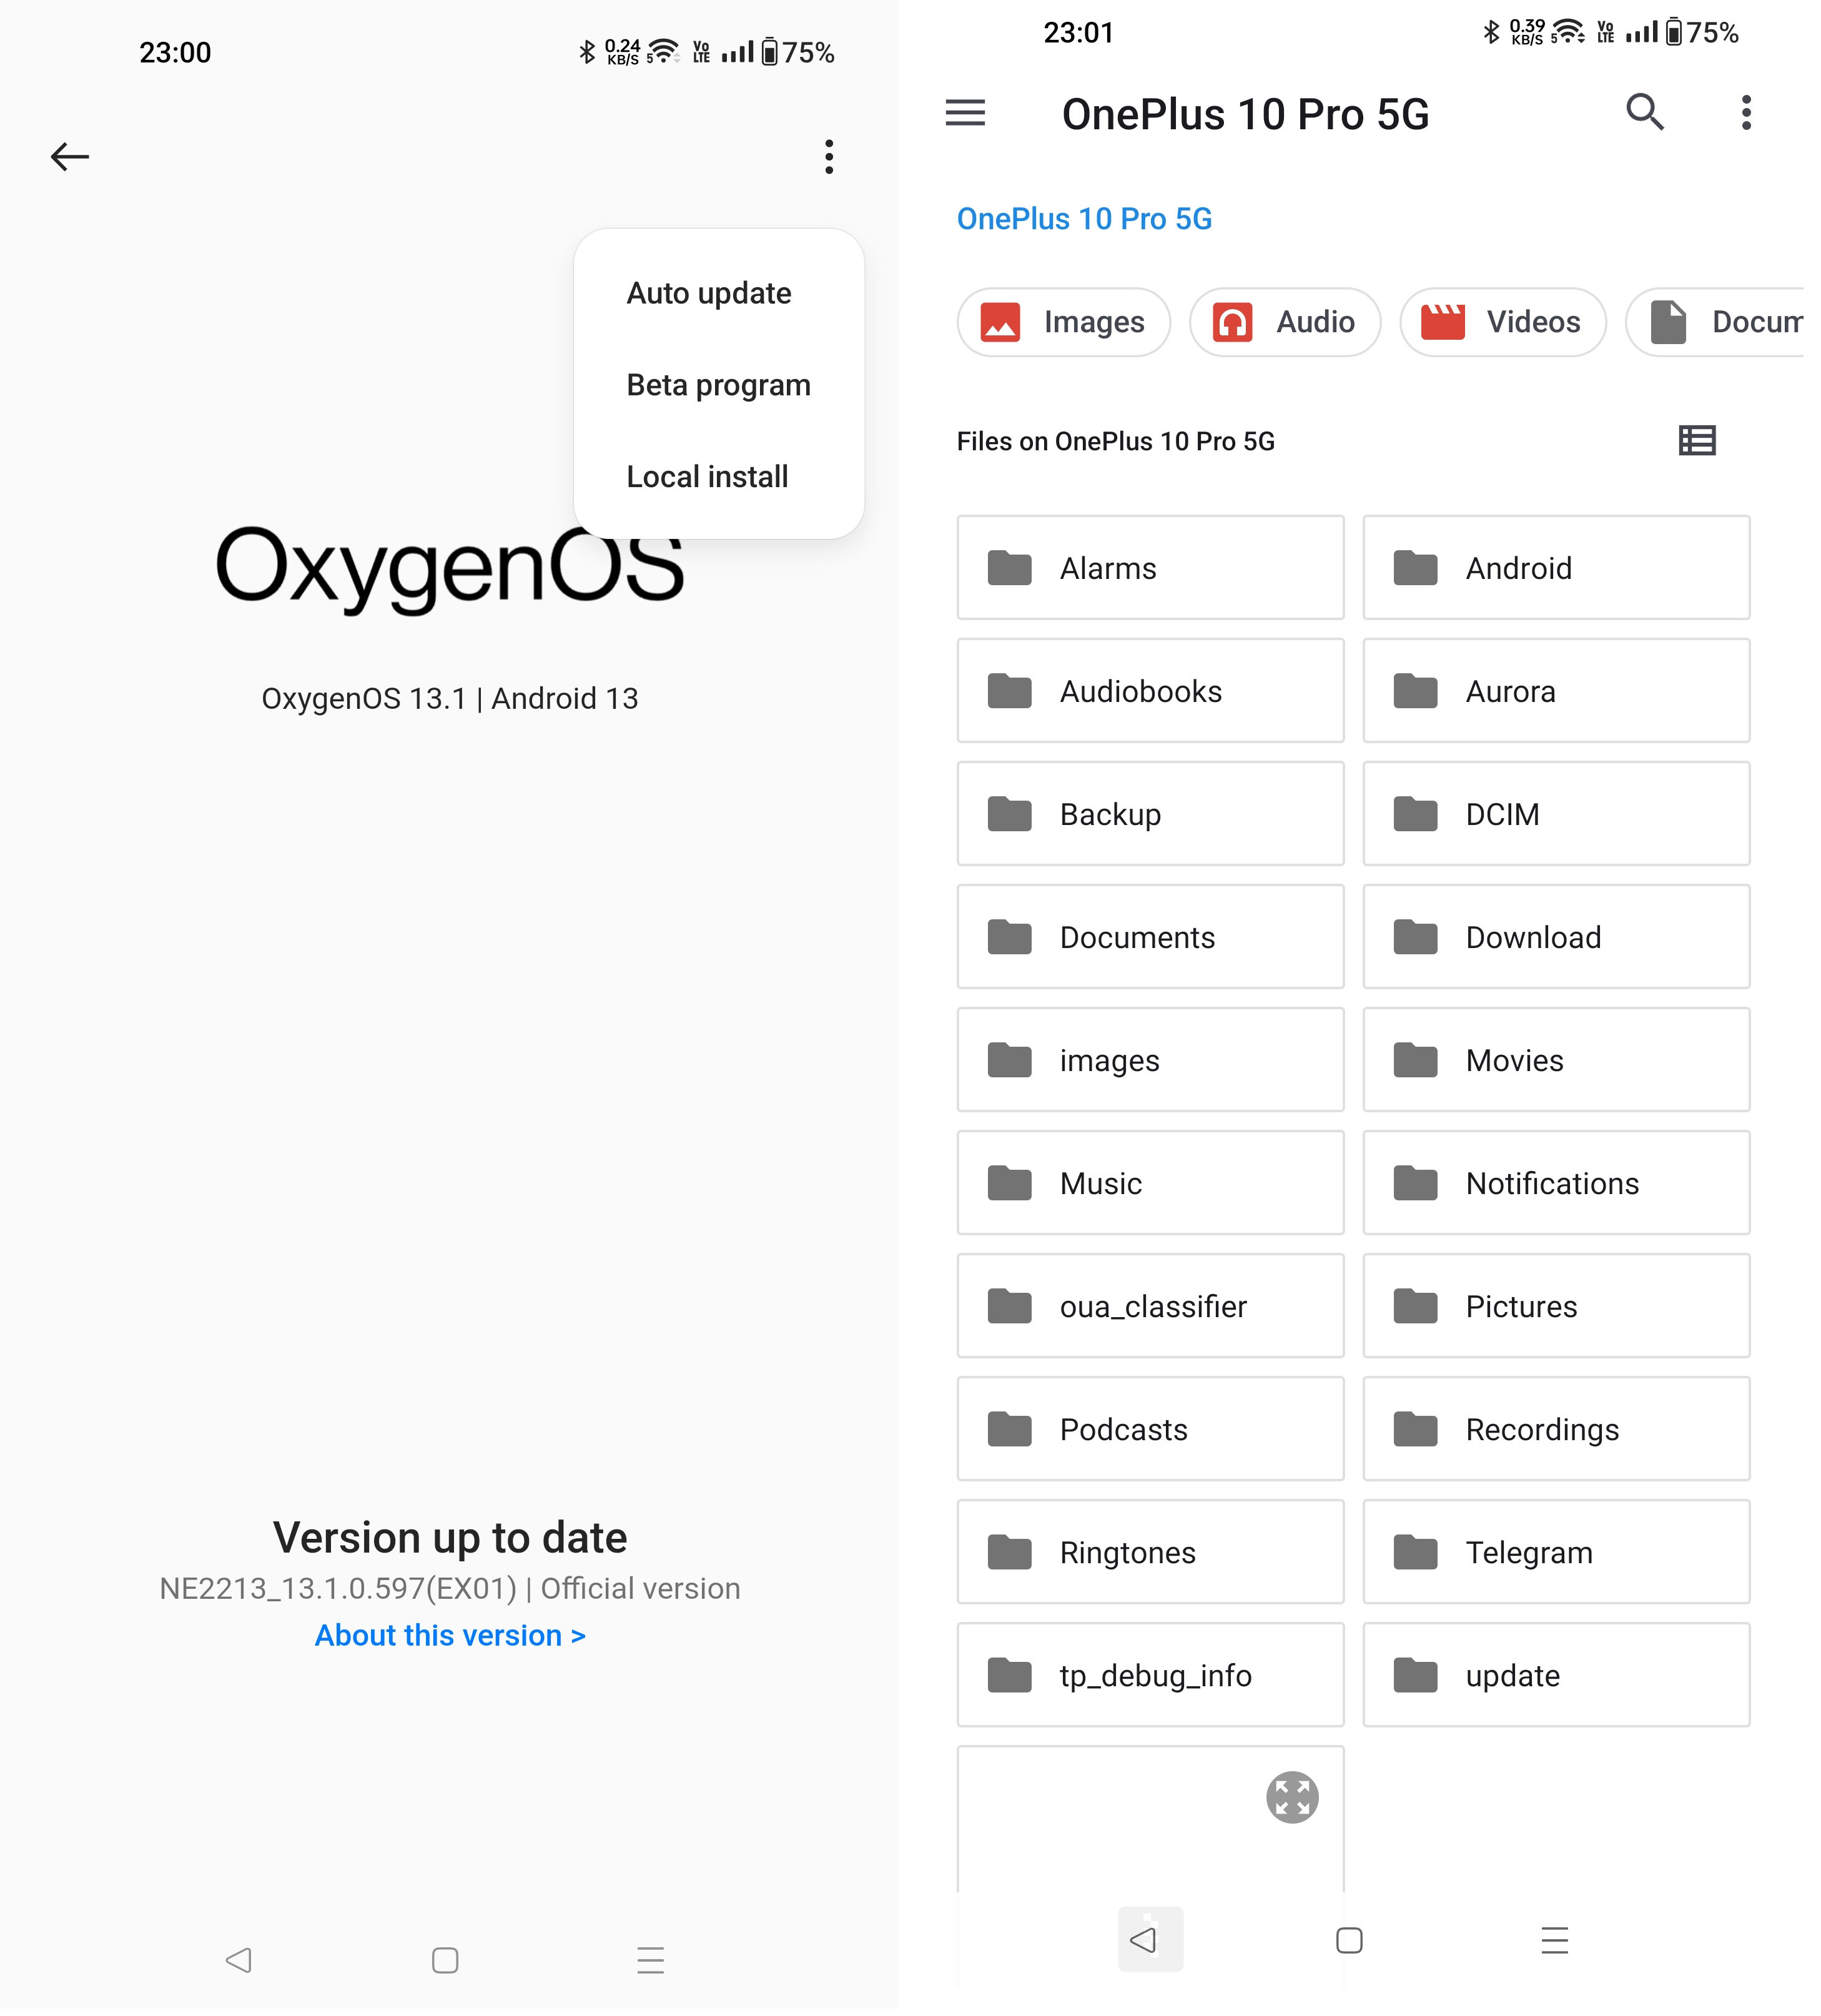Tap the expand icon below the folder list
This screenshot has height=2016, width=1821.
click(1292, 1797)
